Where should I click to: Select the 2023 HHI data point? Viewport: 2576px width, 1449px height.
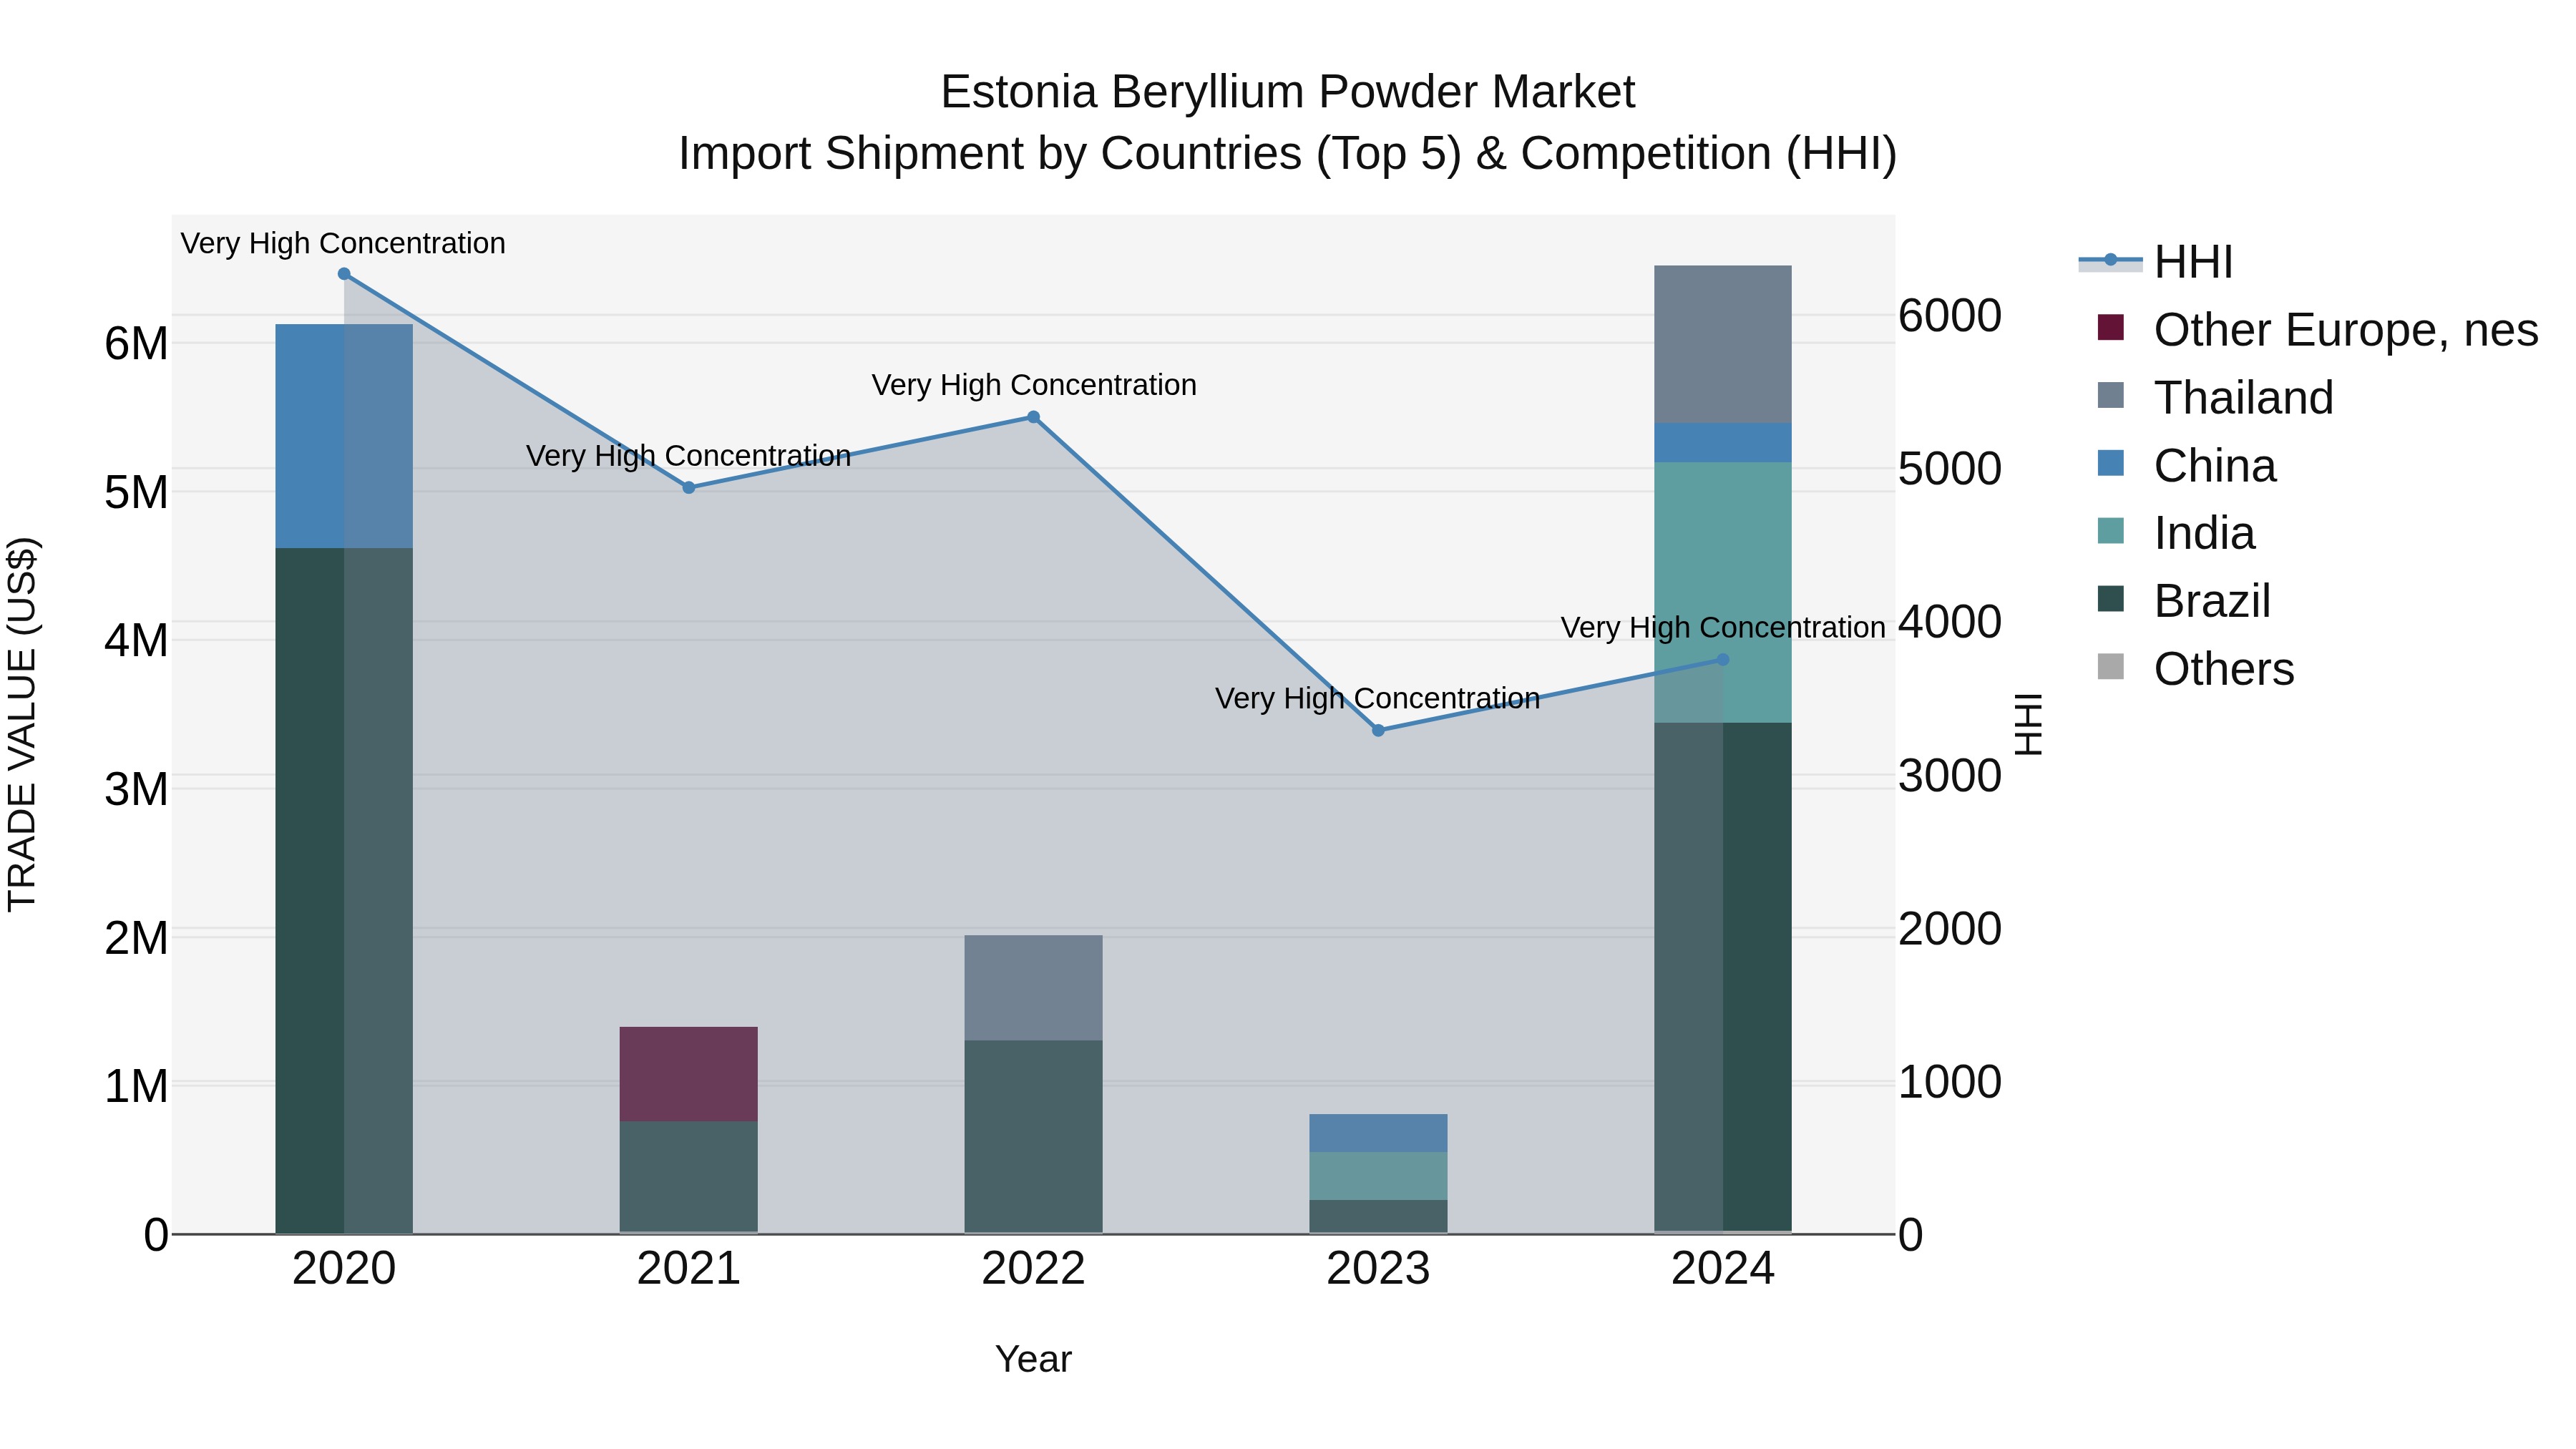tap(1378, 730)
